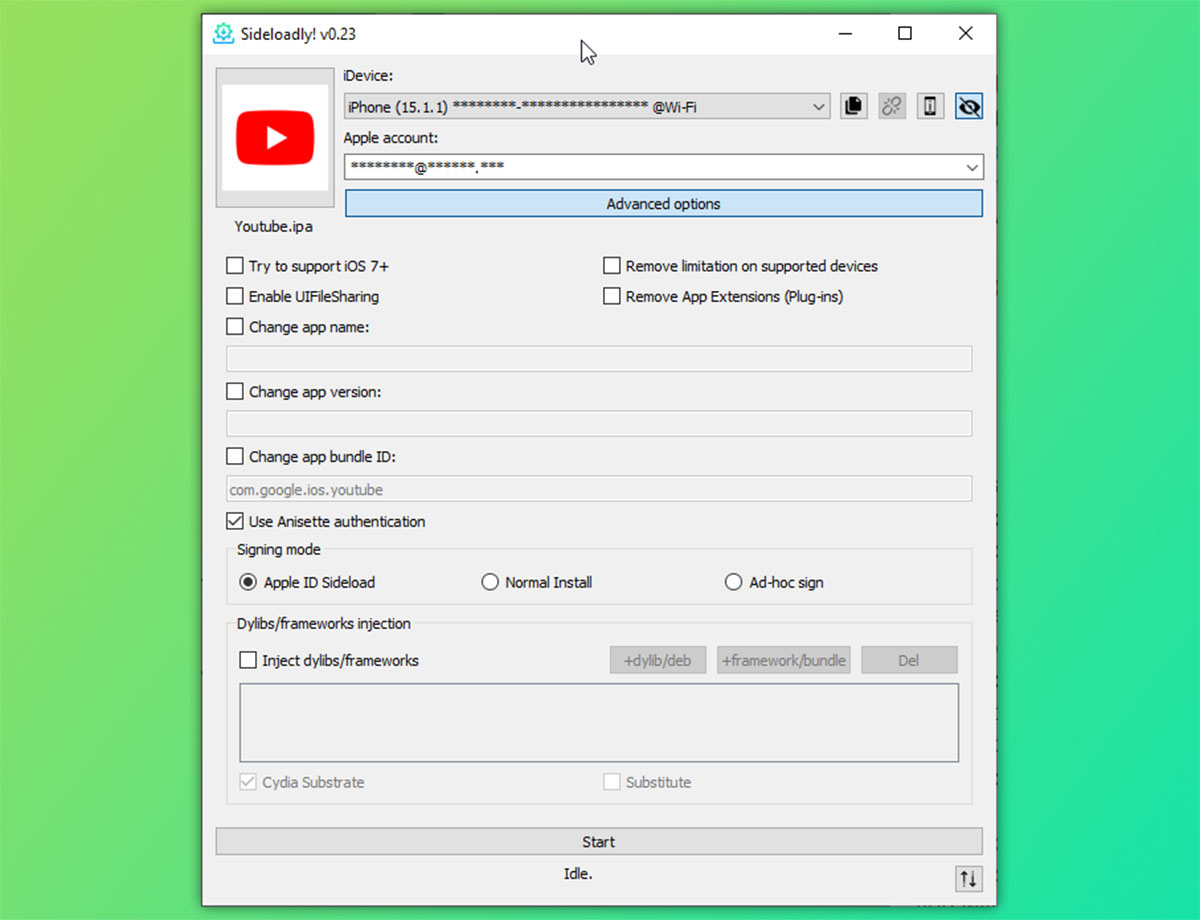Viewport: 1200px width, 920px height.
Task: Maximize the Sideloadly window
Action: 905,34
